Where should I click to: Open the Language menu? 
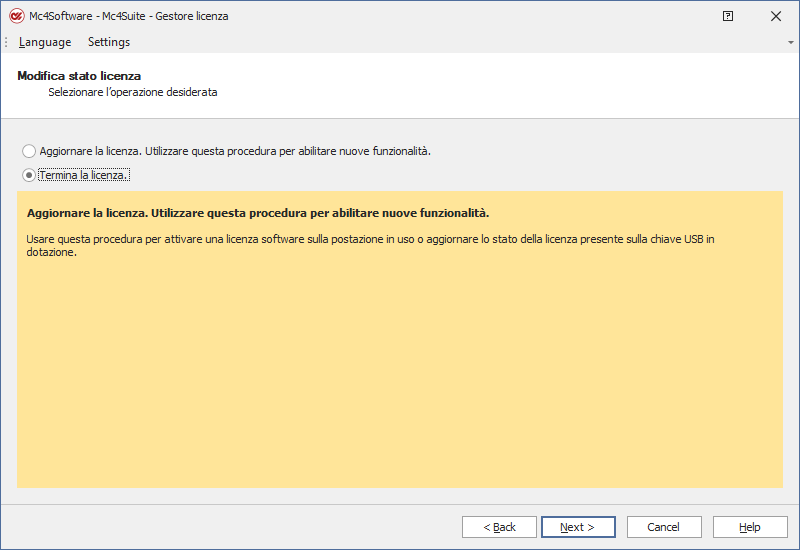pyautogui.click(x=45, y=42)
